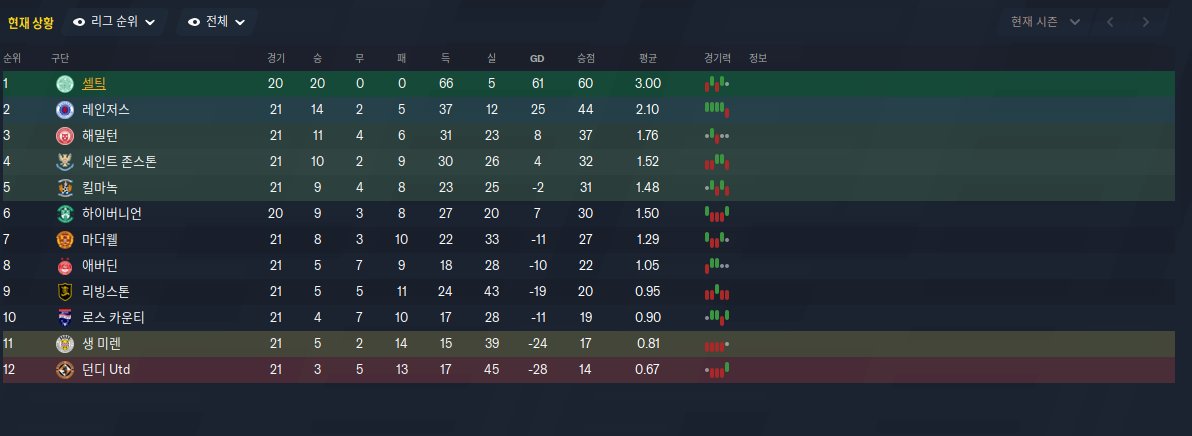Open the 셀틱 team link

click(94, 84)
